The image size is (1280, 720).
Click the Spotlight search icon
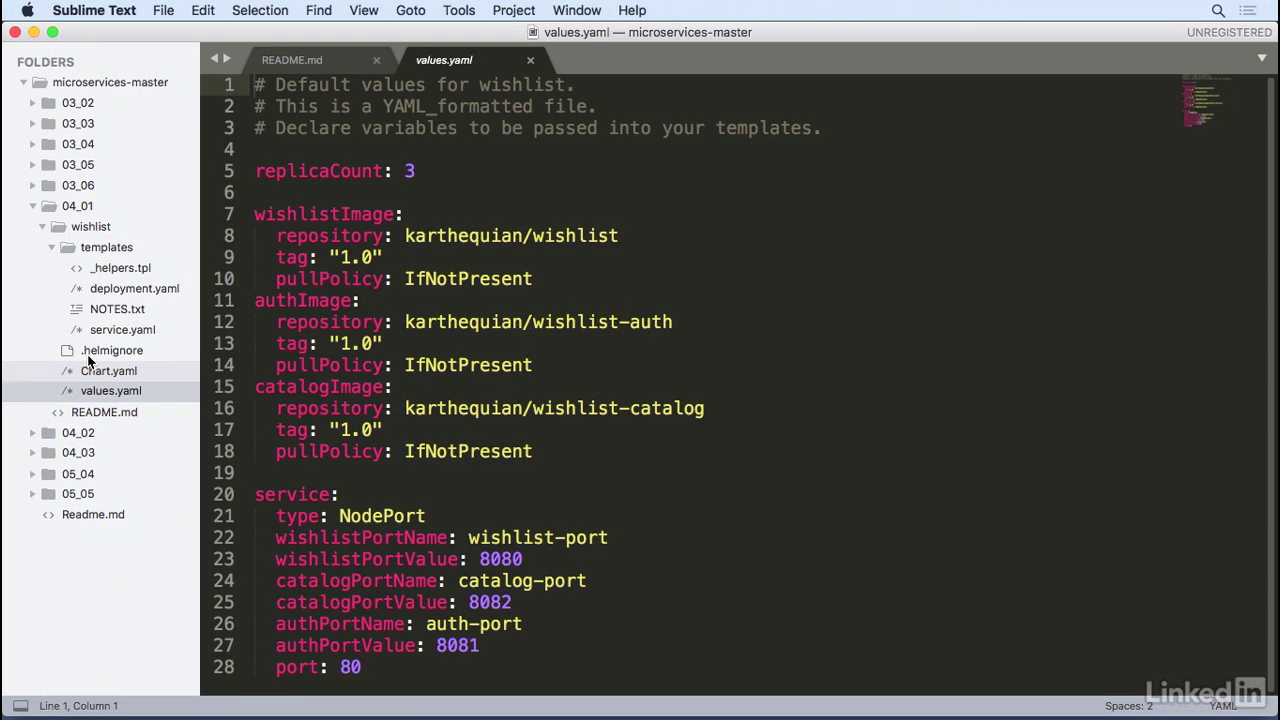1218,10
